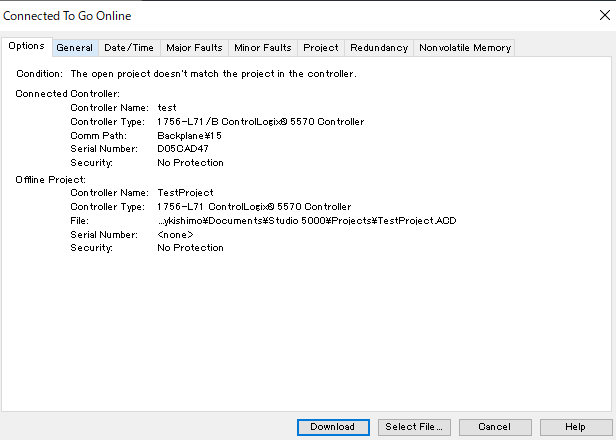
Task: Click the serial number D05CAD47
Action: coord(183,148)
